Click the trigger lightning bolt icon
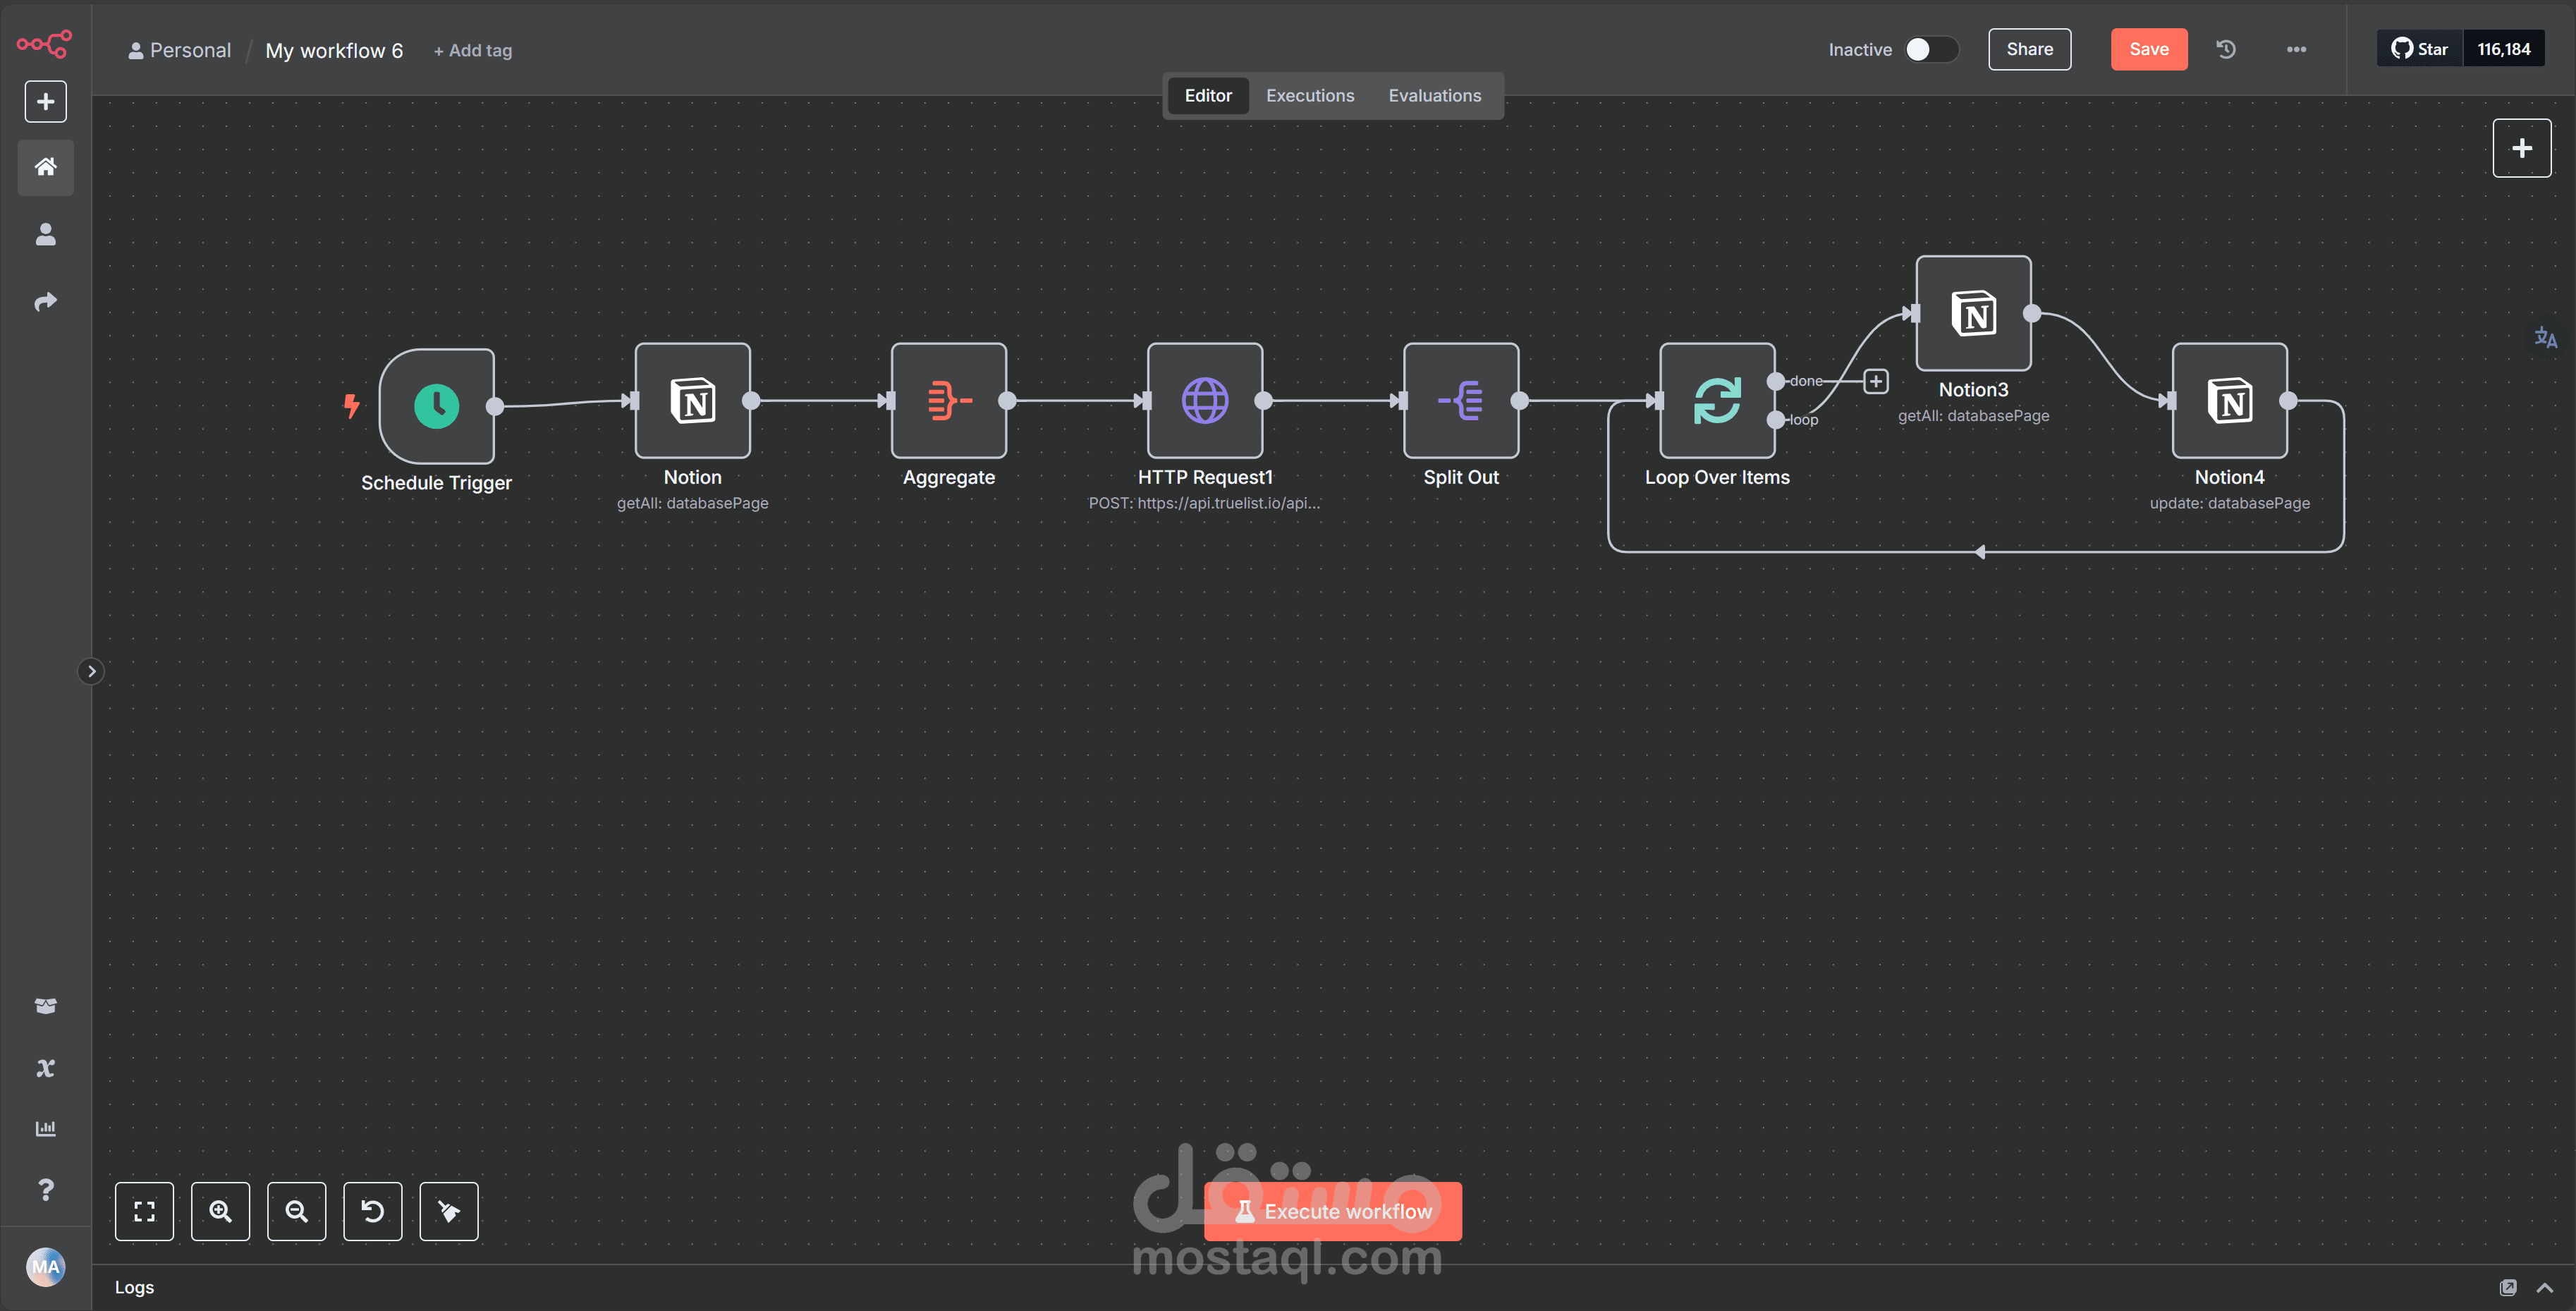This screenshot has width=2576, height=1311. 351,405
